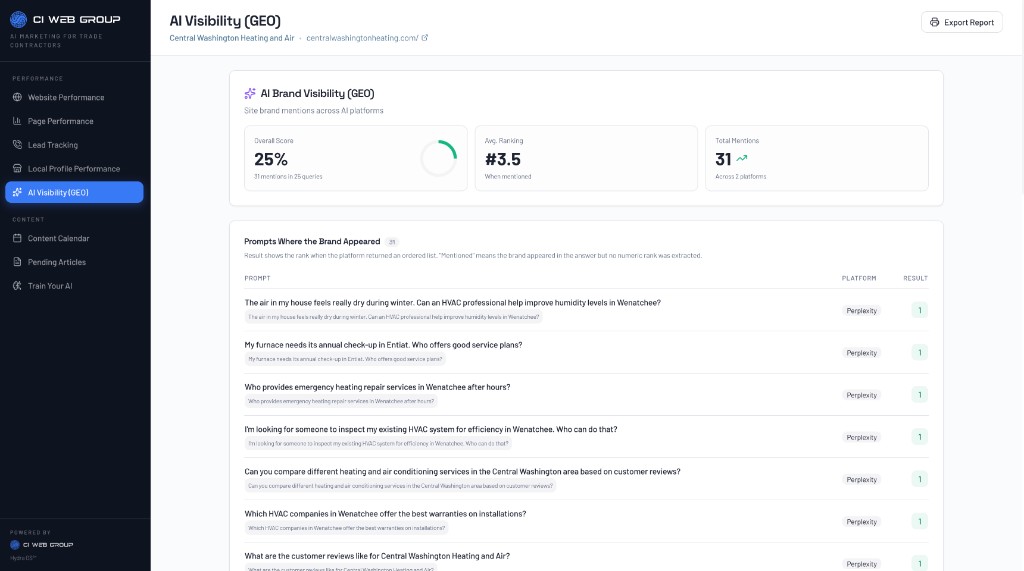Viewport: 1024px width, 571px height.
Task: Click the grey query chip under warranties prompt
Action: [346, 528]
